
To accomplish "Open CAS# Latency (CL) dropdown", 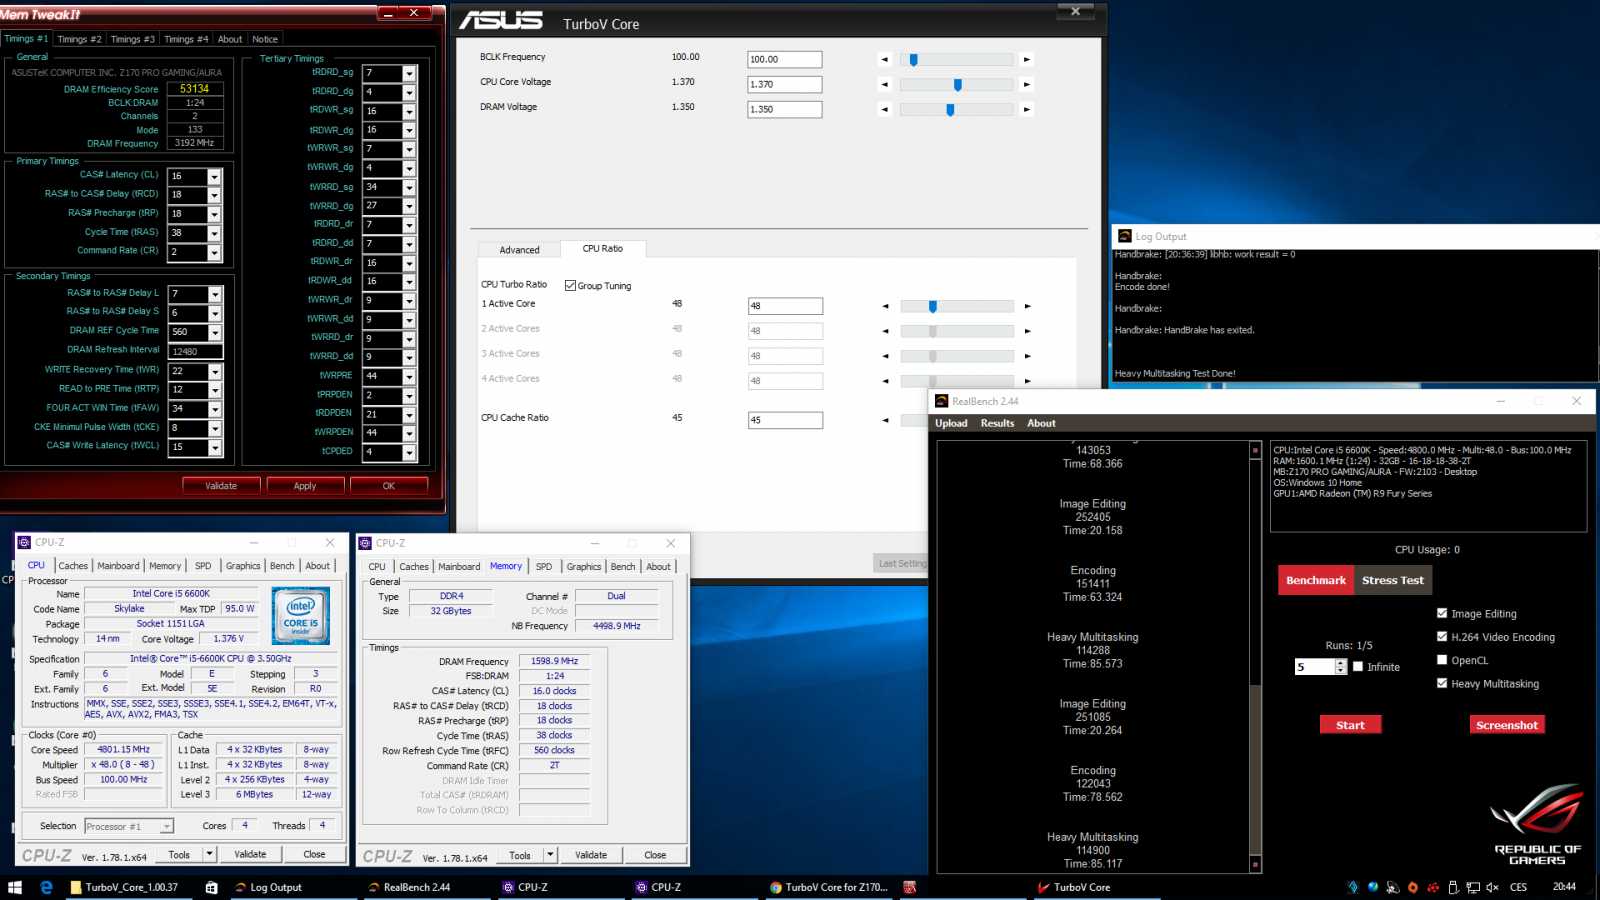I will pyautogui.click(x=214, y=176).
